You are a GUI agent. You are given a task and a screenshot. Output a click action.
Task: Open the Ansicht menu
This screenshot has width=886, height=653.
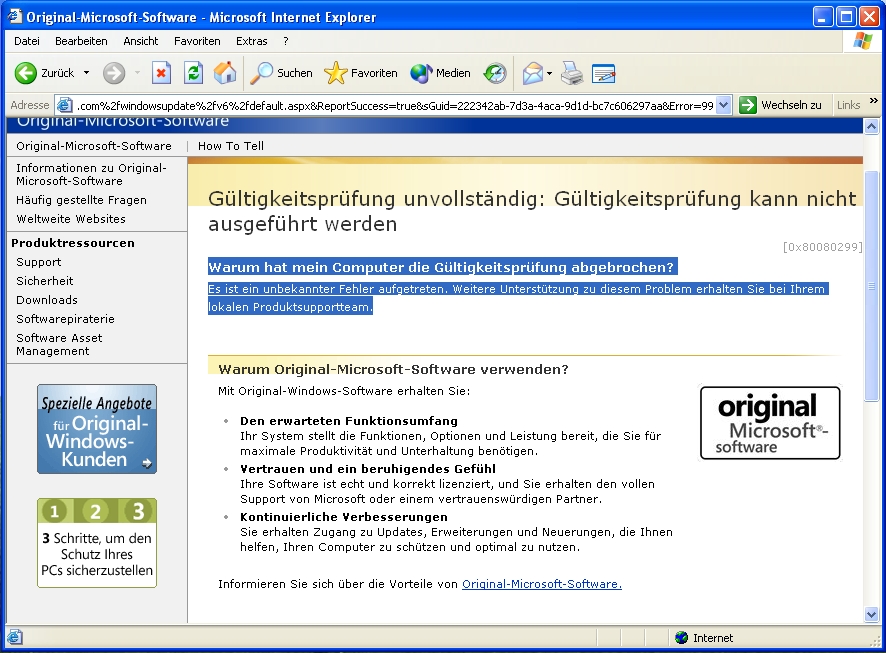[141, 41]
